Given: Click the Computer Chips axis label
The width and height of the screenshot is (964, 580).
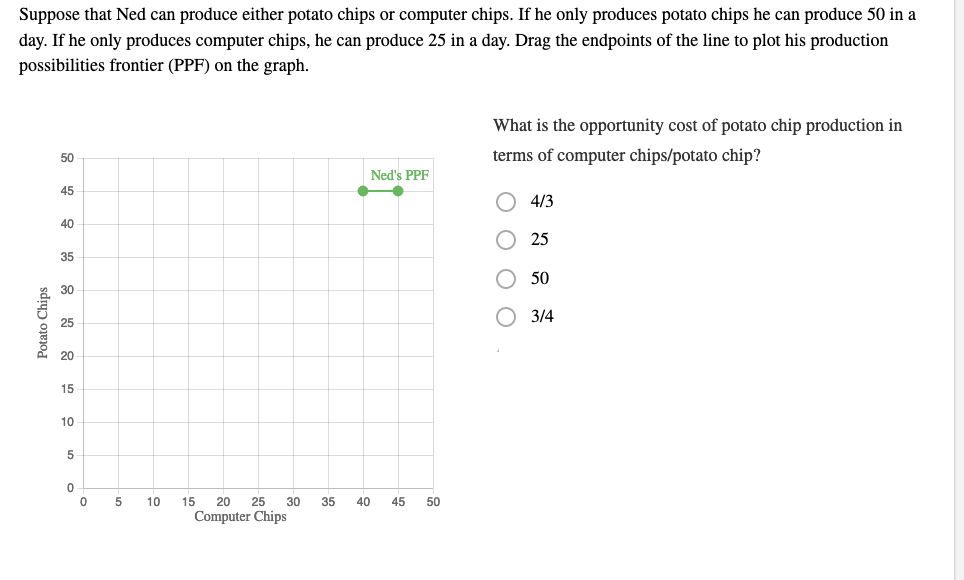Looking at the screenshot, I should 240,517.
